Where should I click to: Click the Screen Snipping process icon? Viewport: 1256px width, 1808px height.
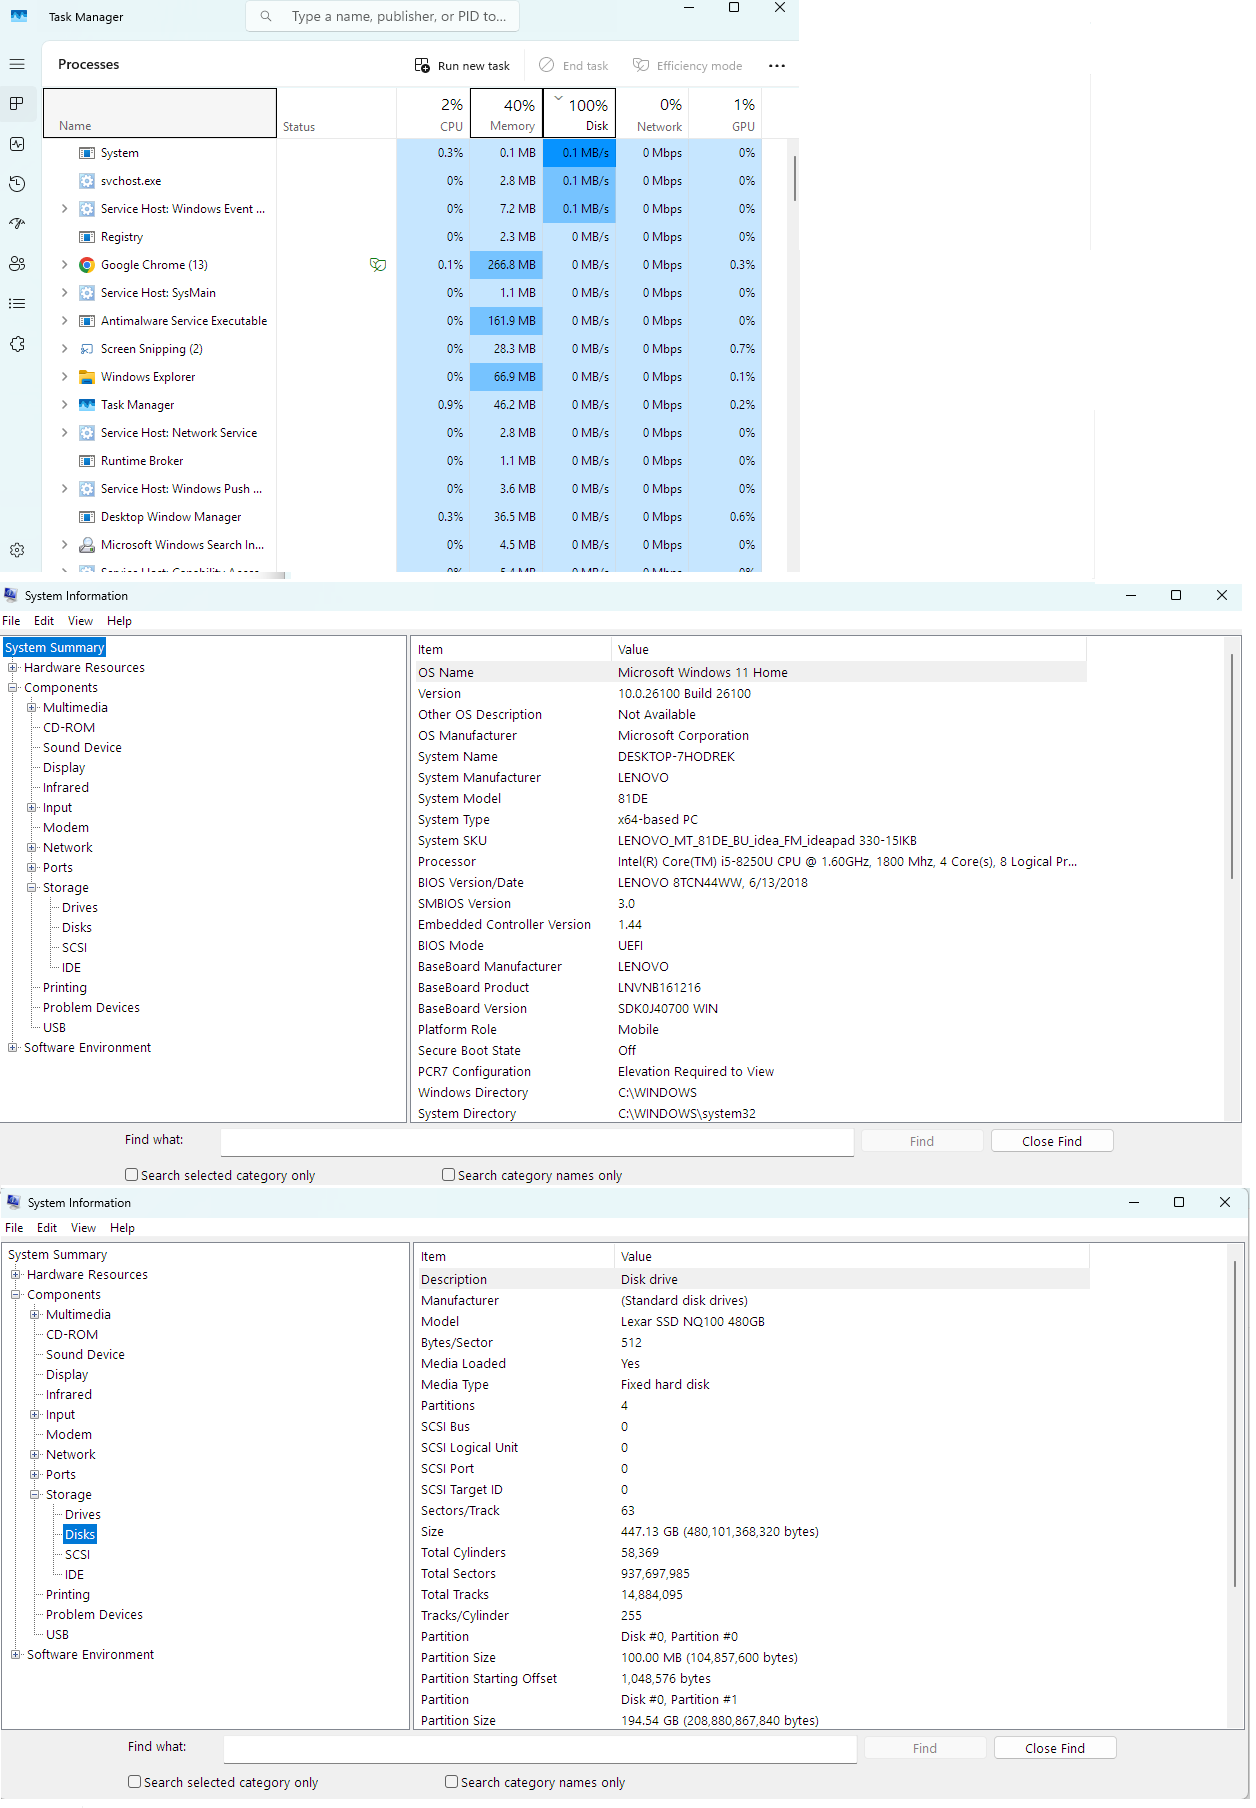(x=87, y=349)
